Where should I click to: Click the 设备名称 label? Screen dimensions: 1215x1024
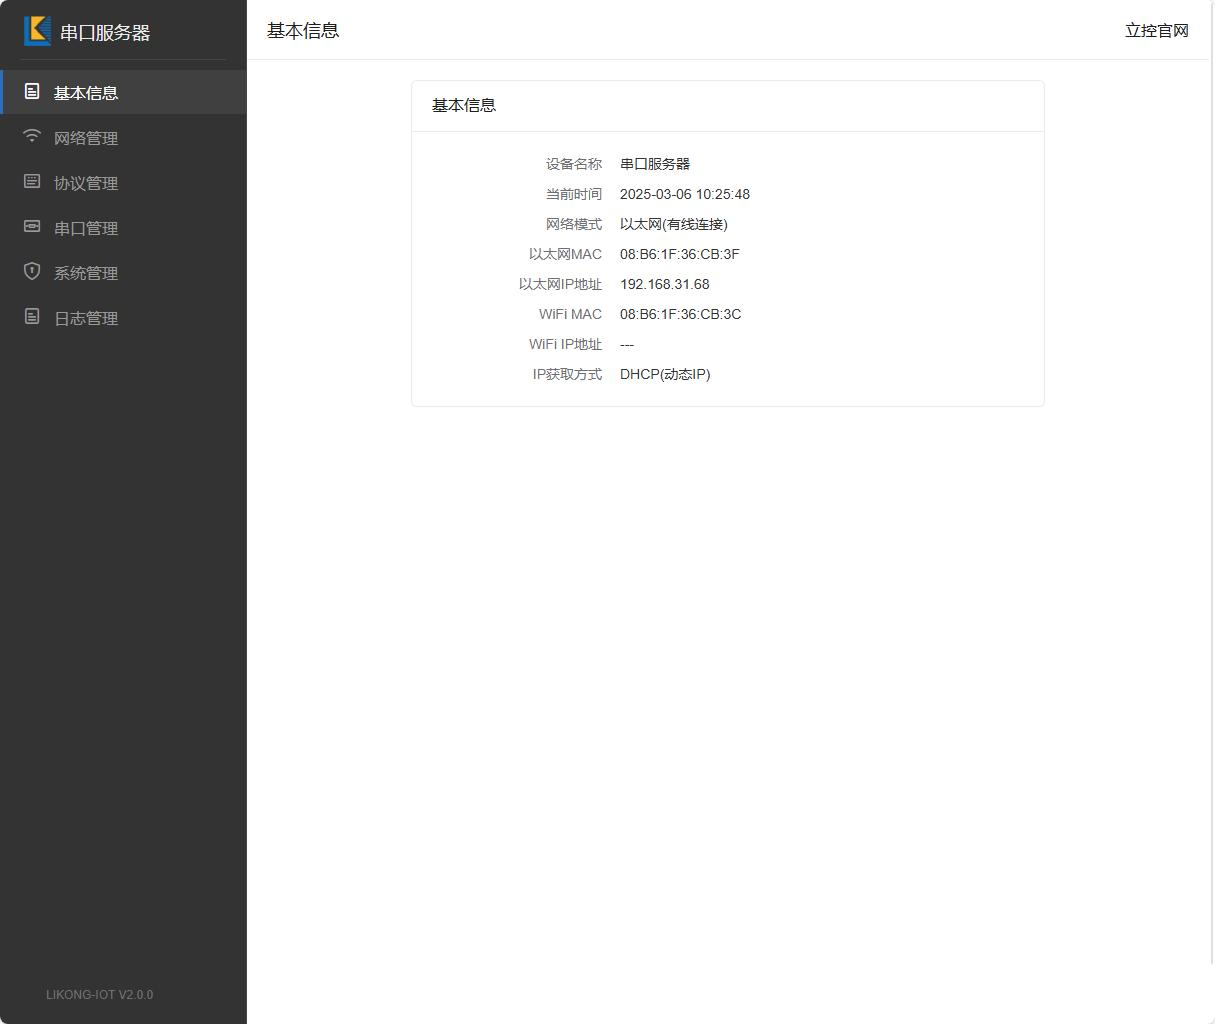point(574,164)
